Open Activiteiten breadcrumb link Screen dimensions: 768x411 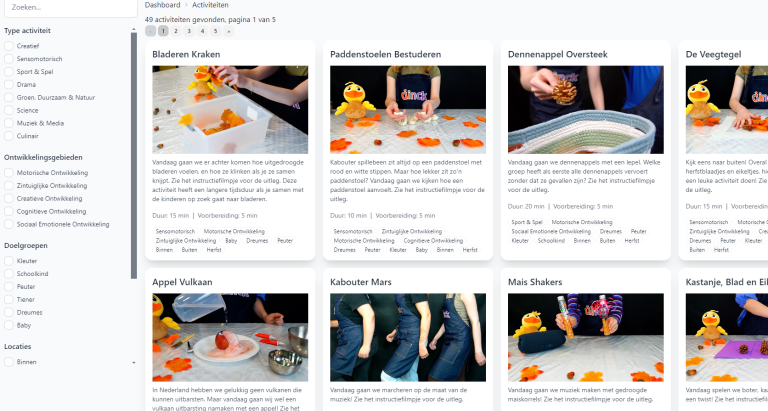(x=210, y=5)
